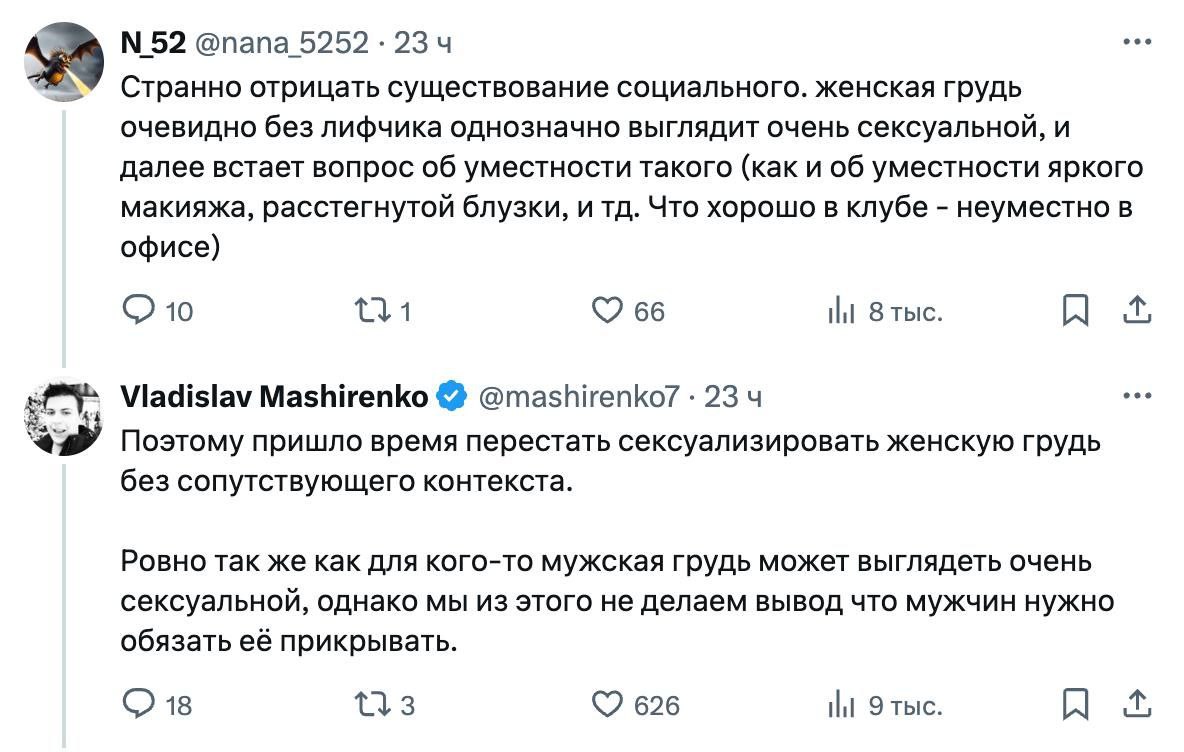Open more options for N_52's tweet
The height and width of the screenshot is (752, 1184).
pyautogui.click(x=1137, y=43)
